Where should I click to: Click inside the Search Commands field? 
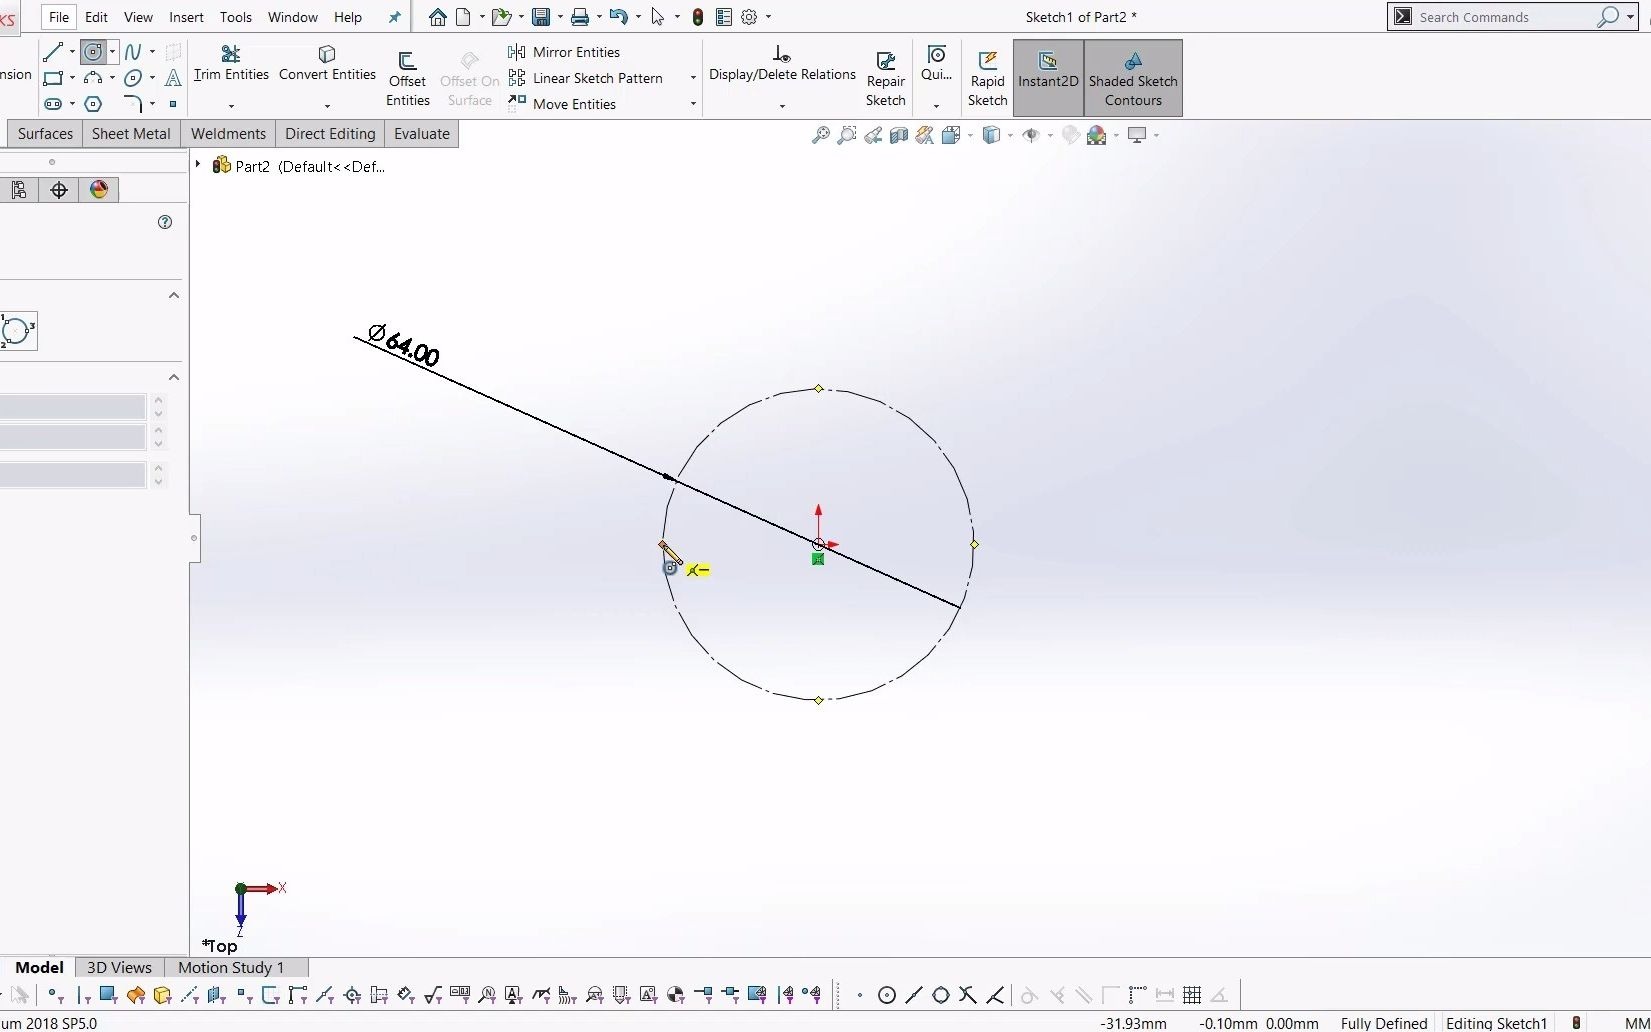click(x=1500, y=17)
